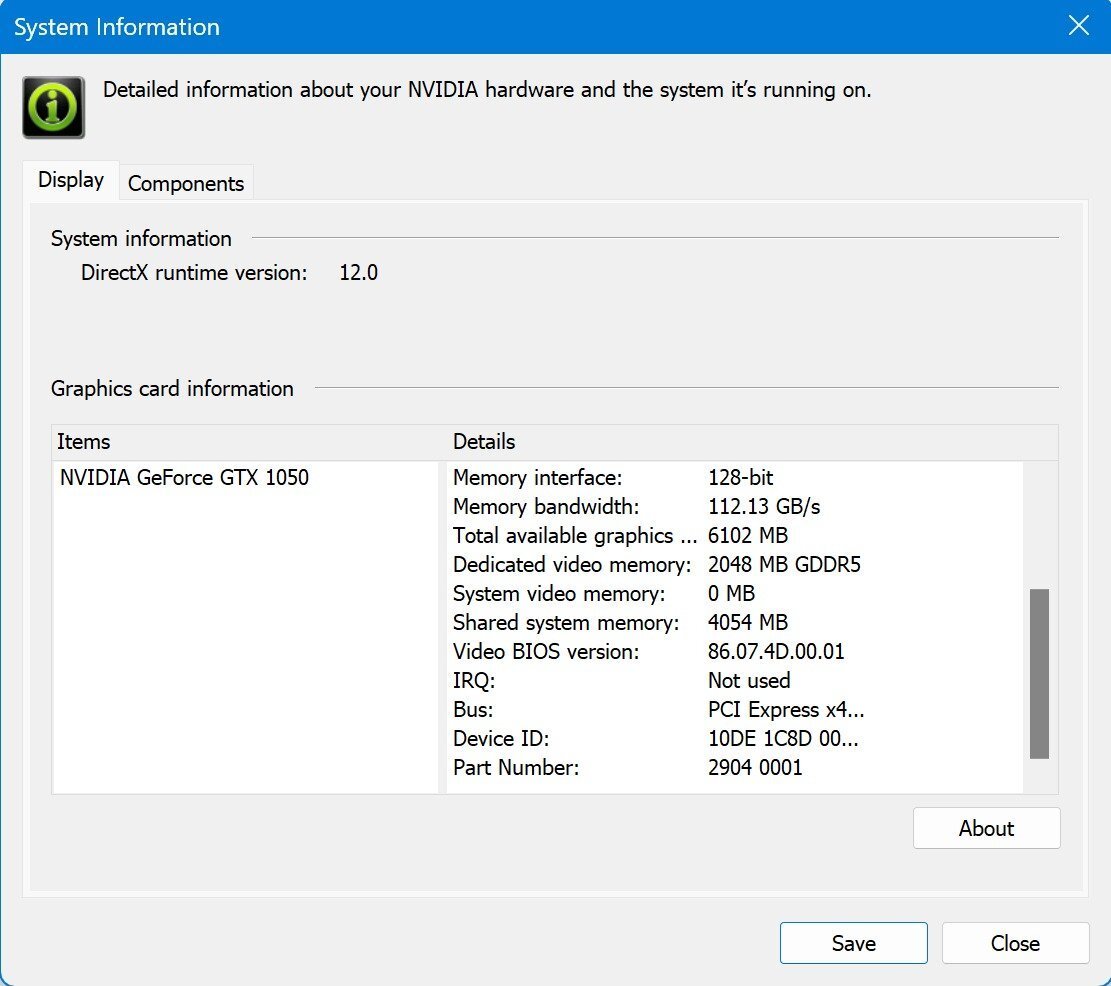Click the 2048 MB GDDR5 value
The image size is (1111, 986).
[x=784, y=565]
